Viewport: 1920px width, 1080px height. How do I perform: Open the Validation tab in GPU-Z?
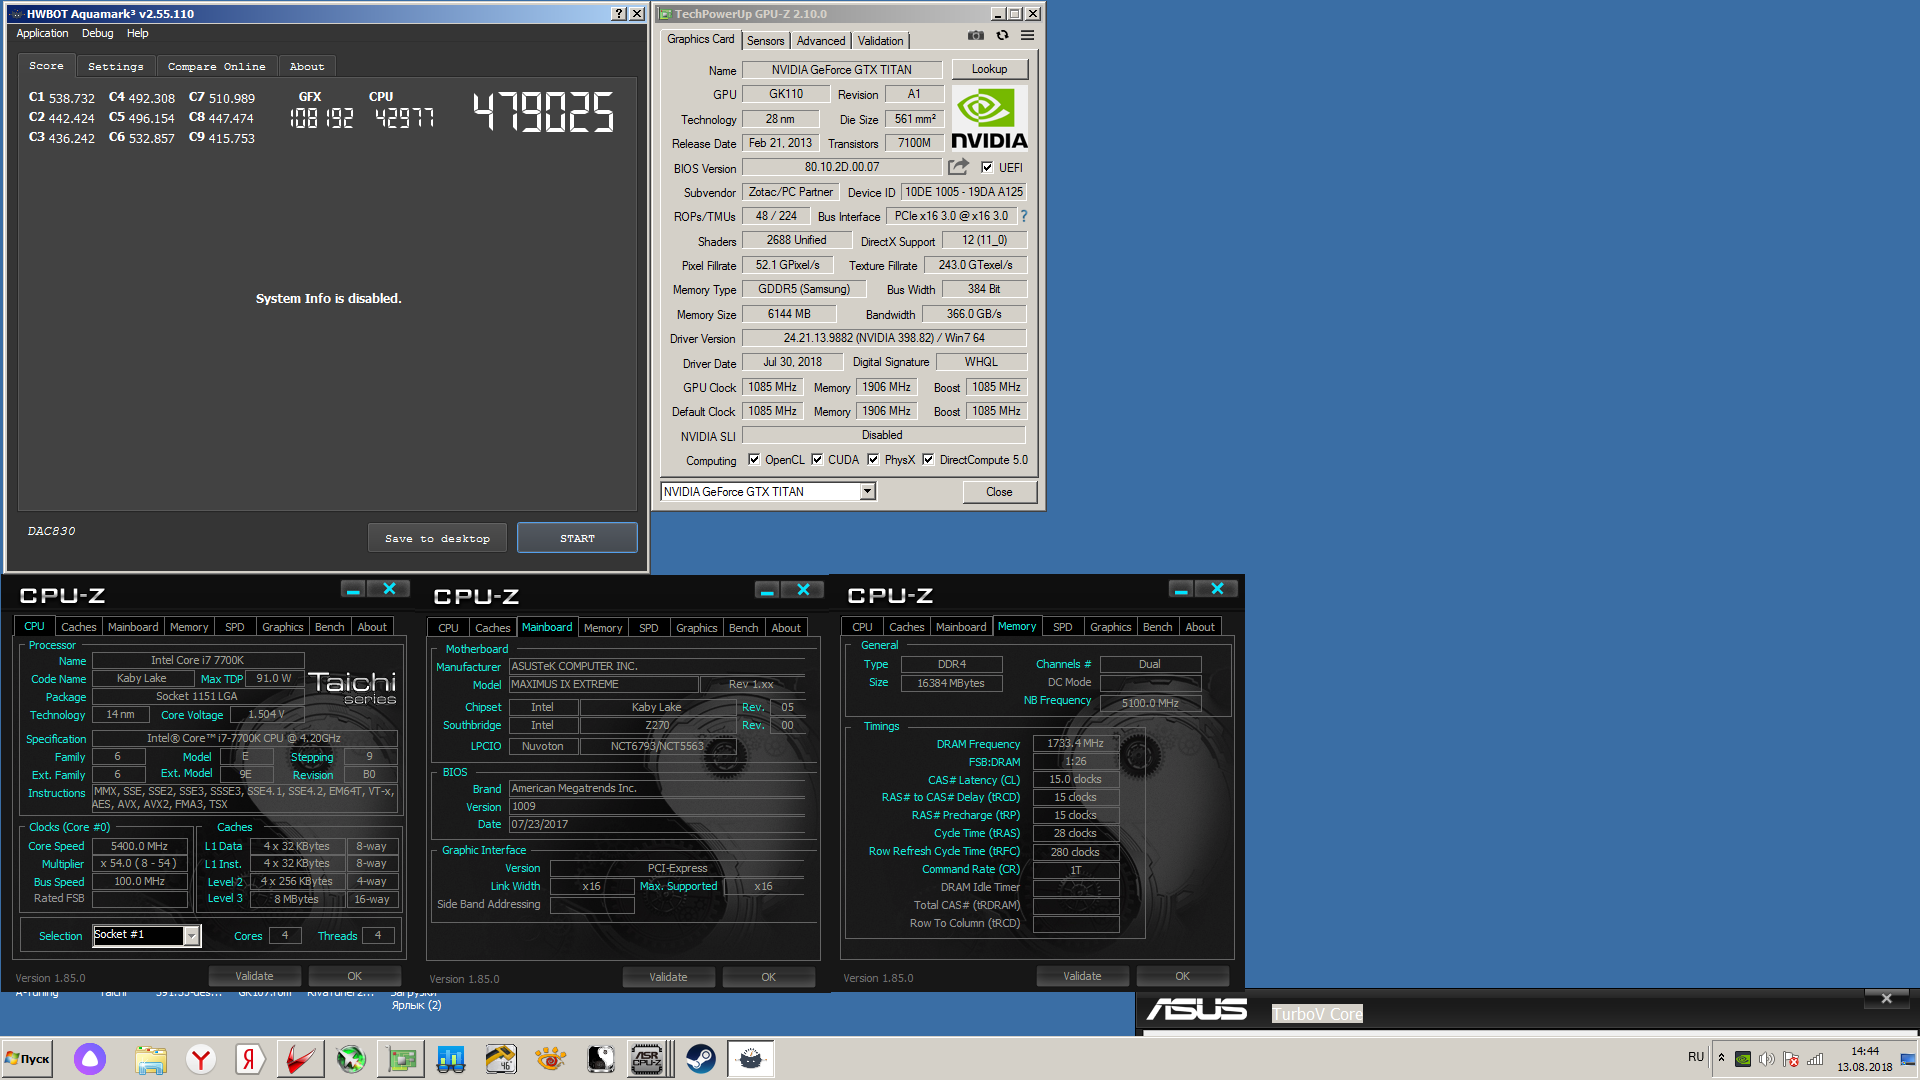pos(880,41)
